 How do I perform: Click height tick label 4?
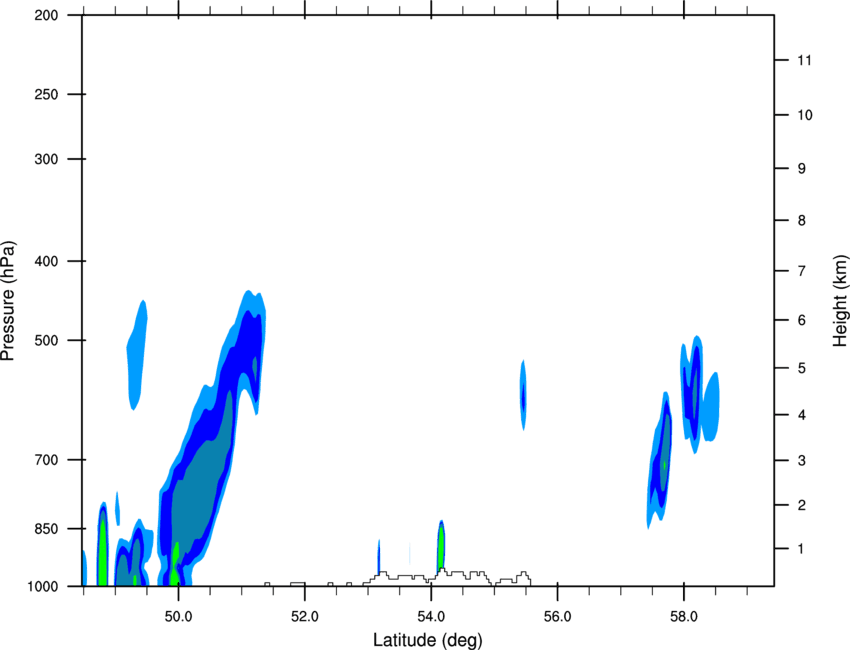click(802, 415)
